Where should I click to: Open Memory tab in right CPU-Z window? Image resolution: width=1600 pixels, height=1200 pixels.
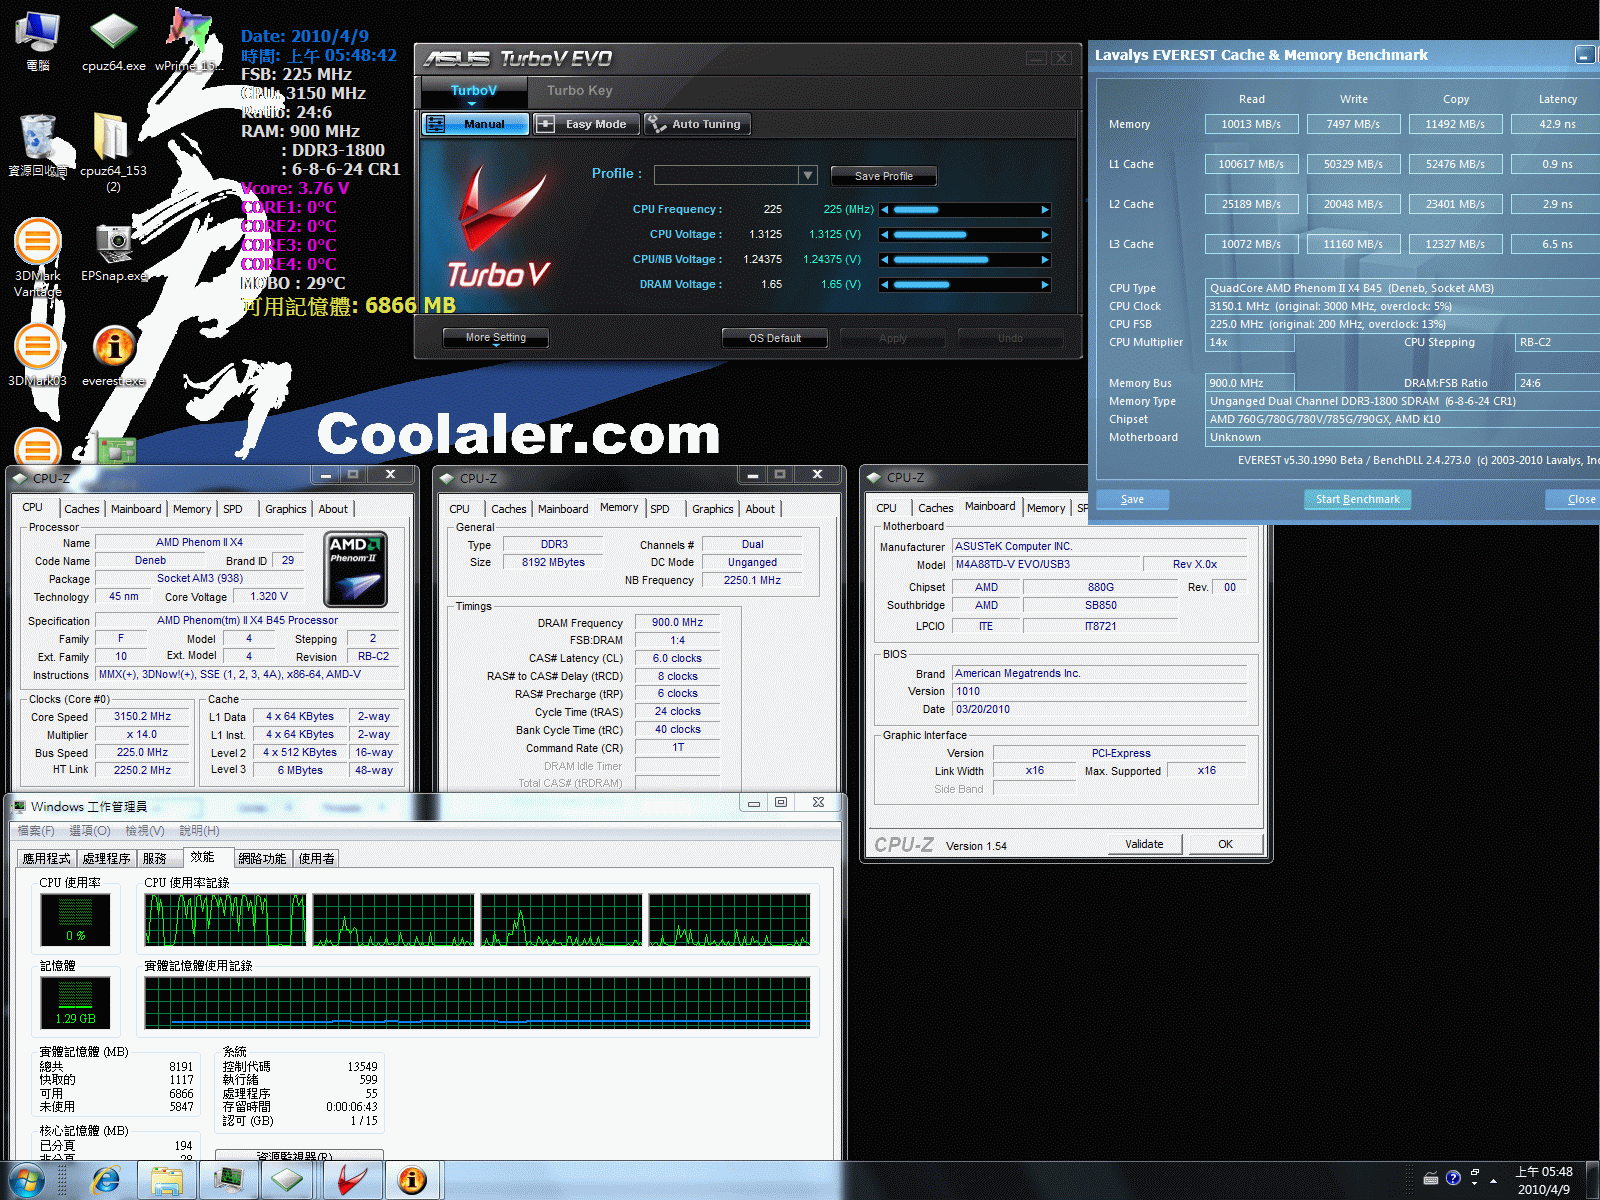1046,508
